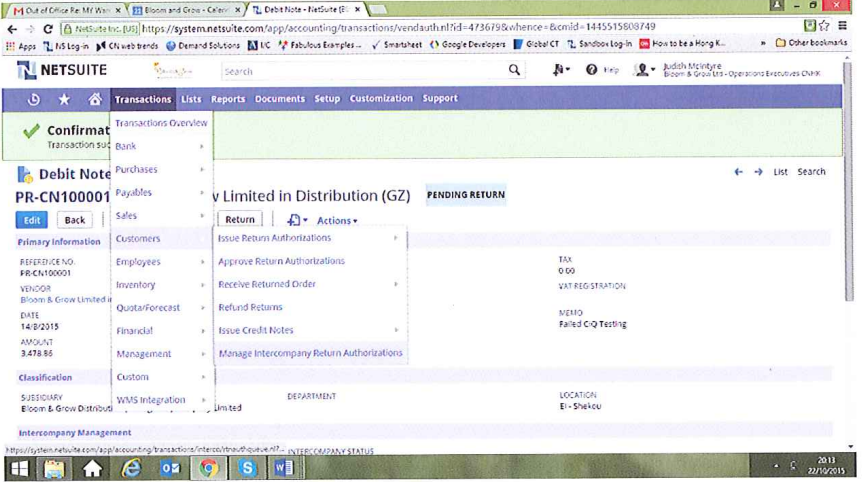Expand the Bank submenu
This screenshot has height=482, width=864.
pos(160,146)
